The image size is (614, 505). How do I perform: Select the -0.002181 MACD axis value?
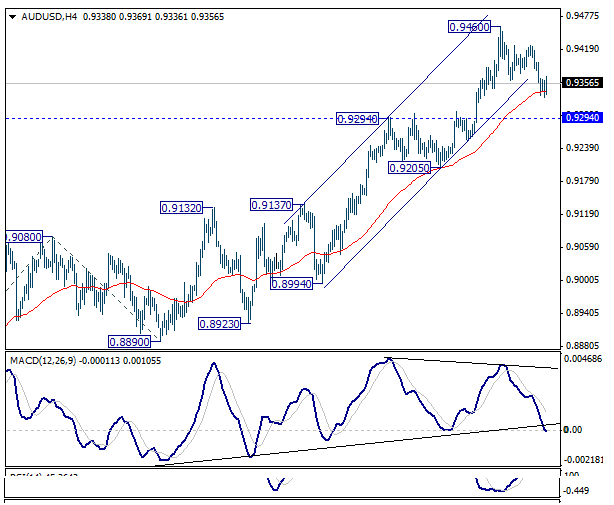584,460
